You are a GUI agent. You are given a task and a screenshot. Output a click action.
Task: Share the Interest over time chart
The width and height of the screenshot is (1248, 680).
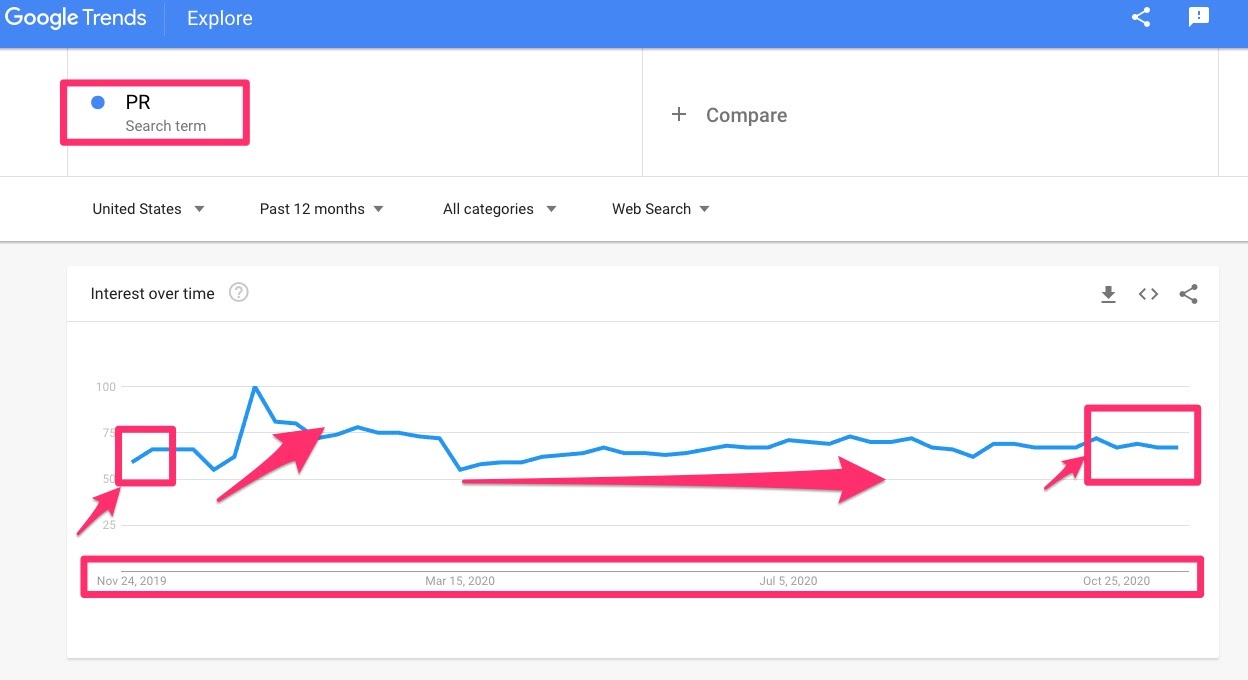[1188, 294]
